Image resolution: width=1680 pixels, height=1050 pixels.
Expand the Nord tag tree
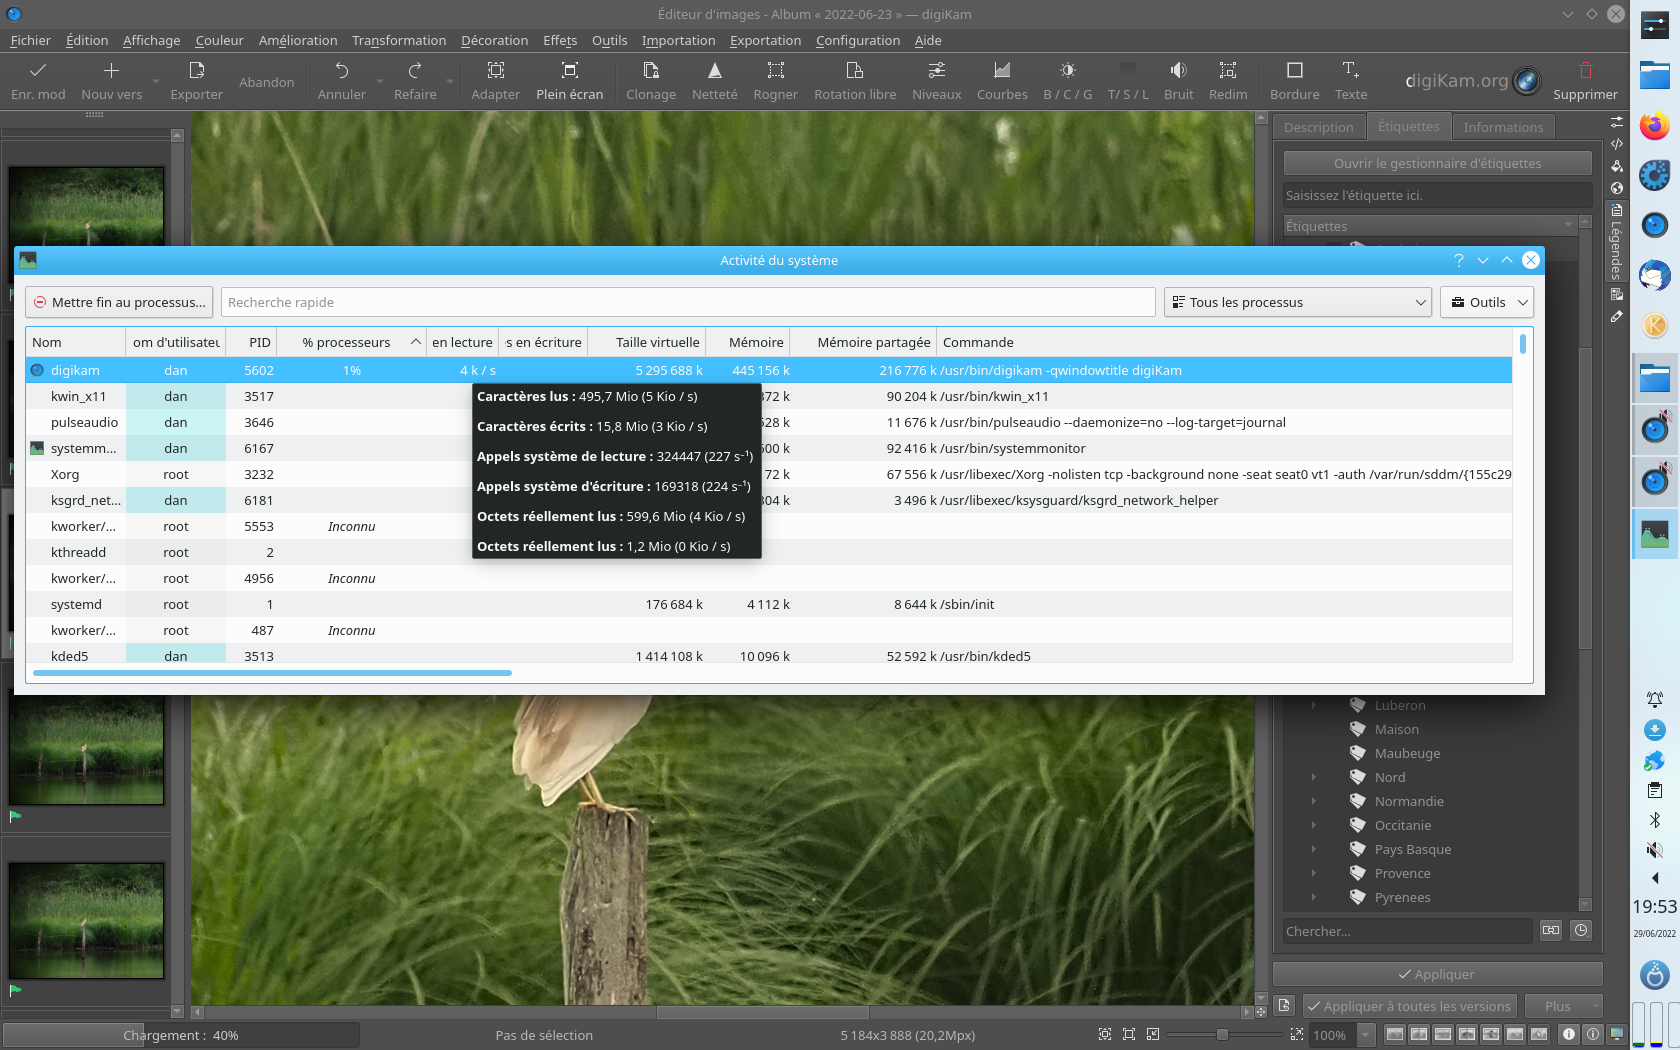(1313, 777)
